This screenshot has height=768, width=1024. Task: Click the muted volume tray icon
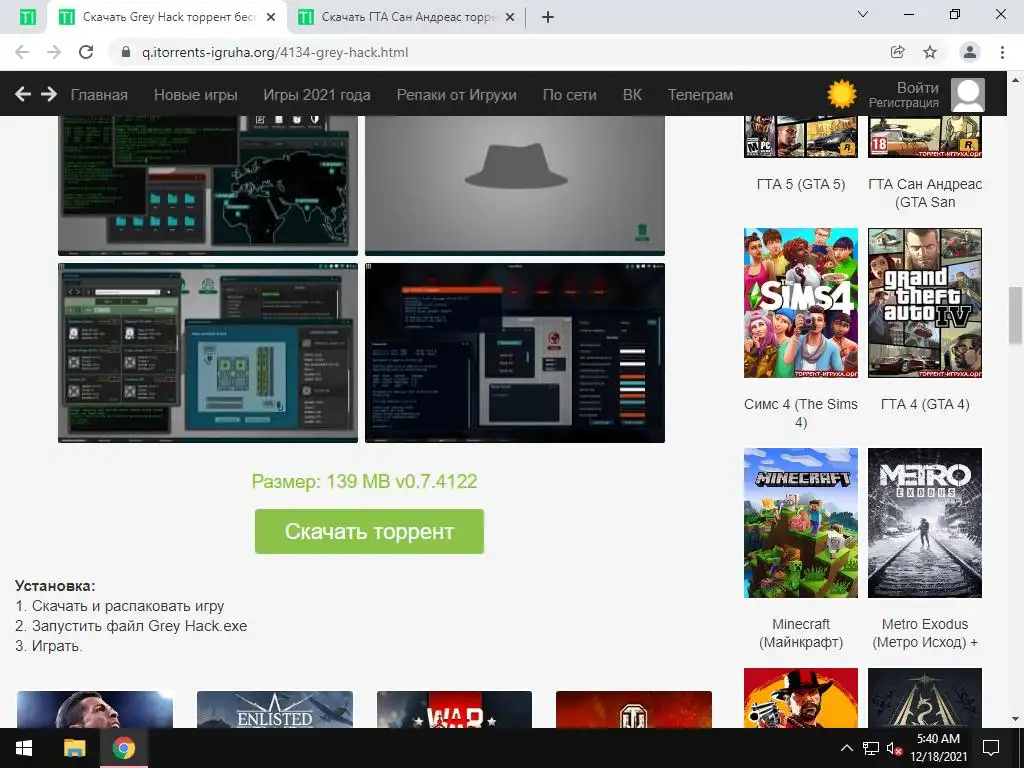tap(894, 748)
